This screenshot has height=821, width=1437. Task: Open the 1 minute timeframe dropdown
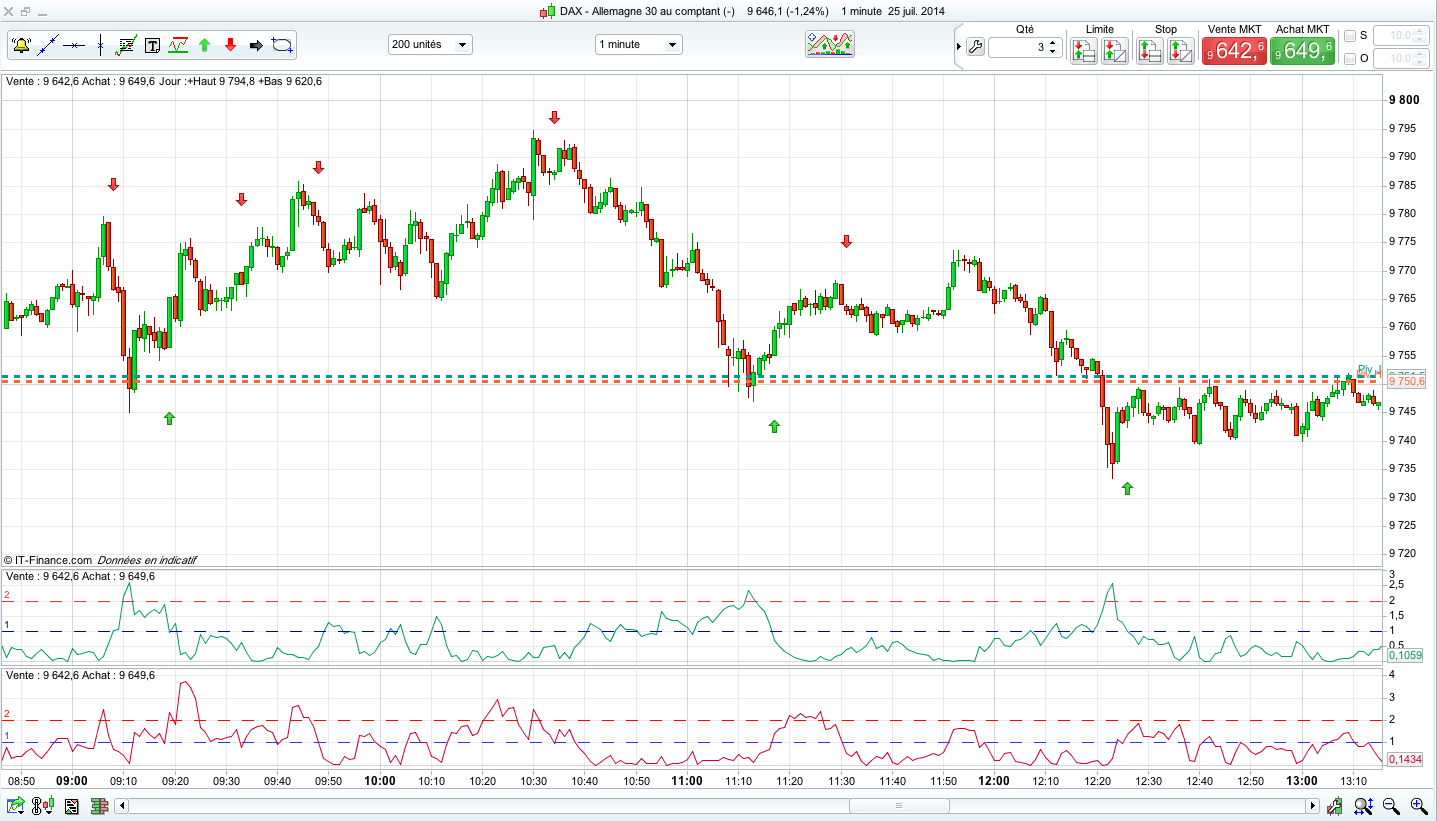click(638, 45)
